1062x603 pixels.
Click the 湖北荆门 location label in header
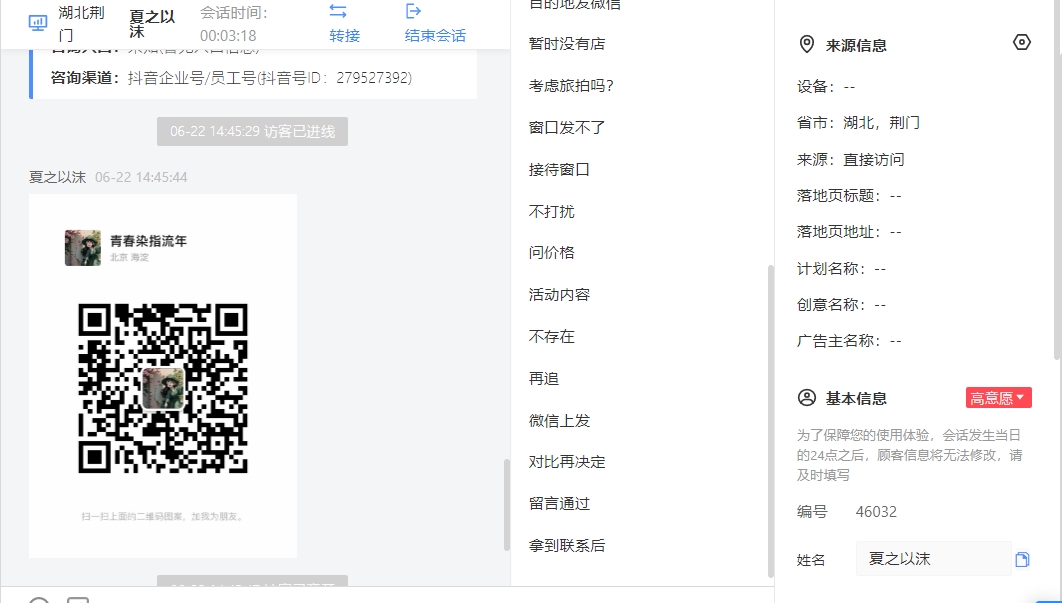(81, 24)
